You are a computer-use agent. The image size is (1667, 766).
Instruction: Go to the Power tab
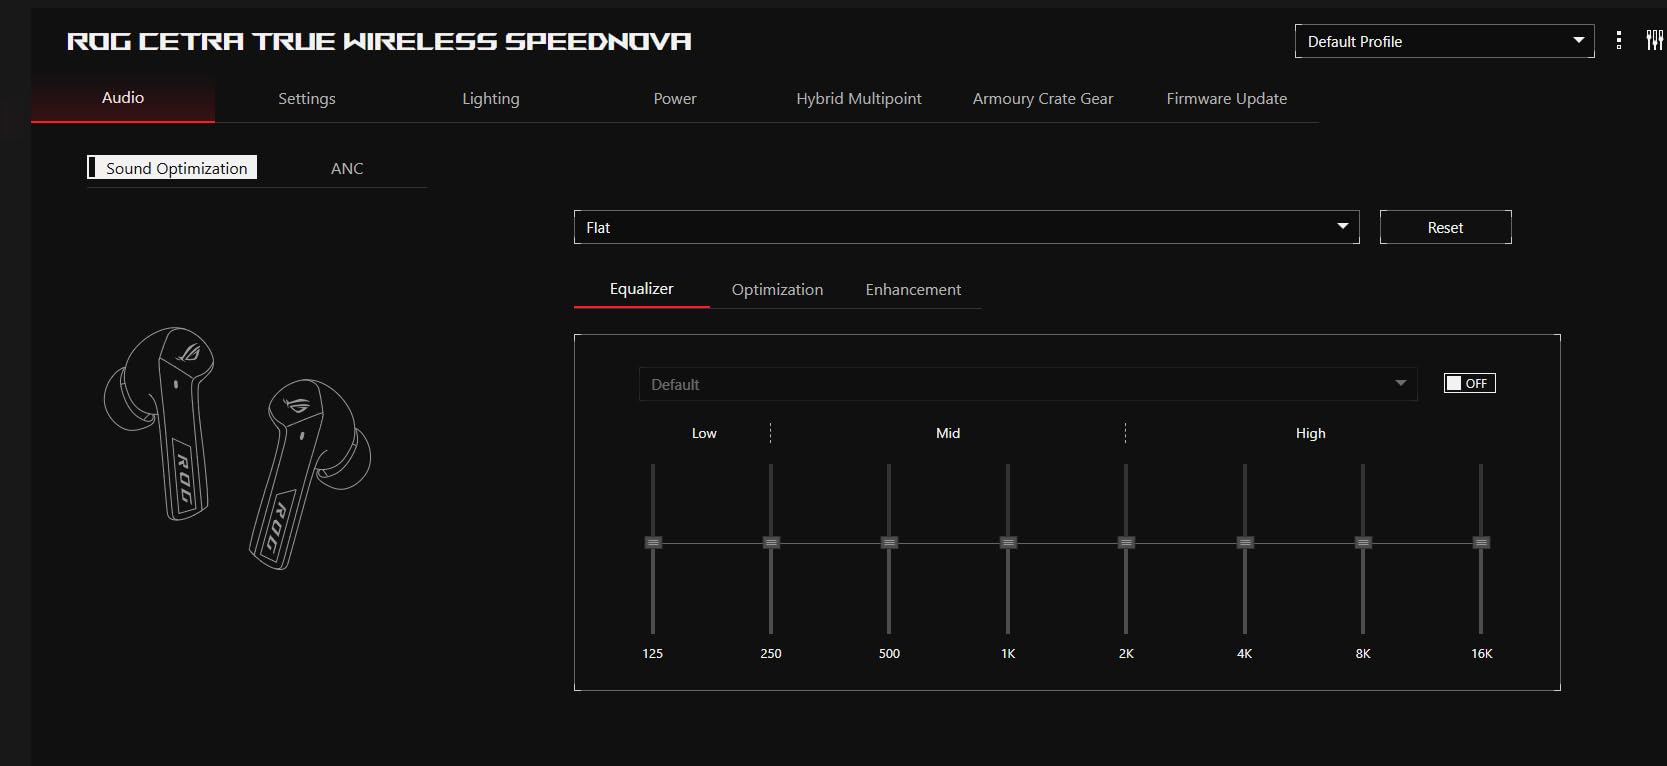point(674,98)
